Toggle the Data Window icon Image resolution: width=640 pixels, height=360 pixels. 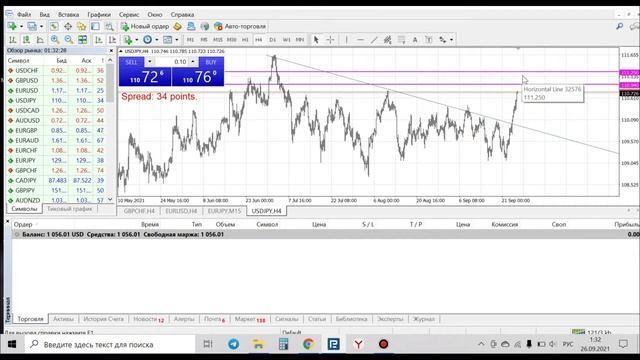tap(68, 26)
